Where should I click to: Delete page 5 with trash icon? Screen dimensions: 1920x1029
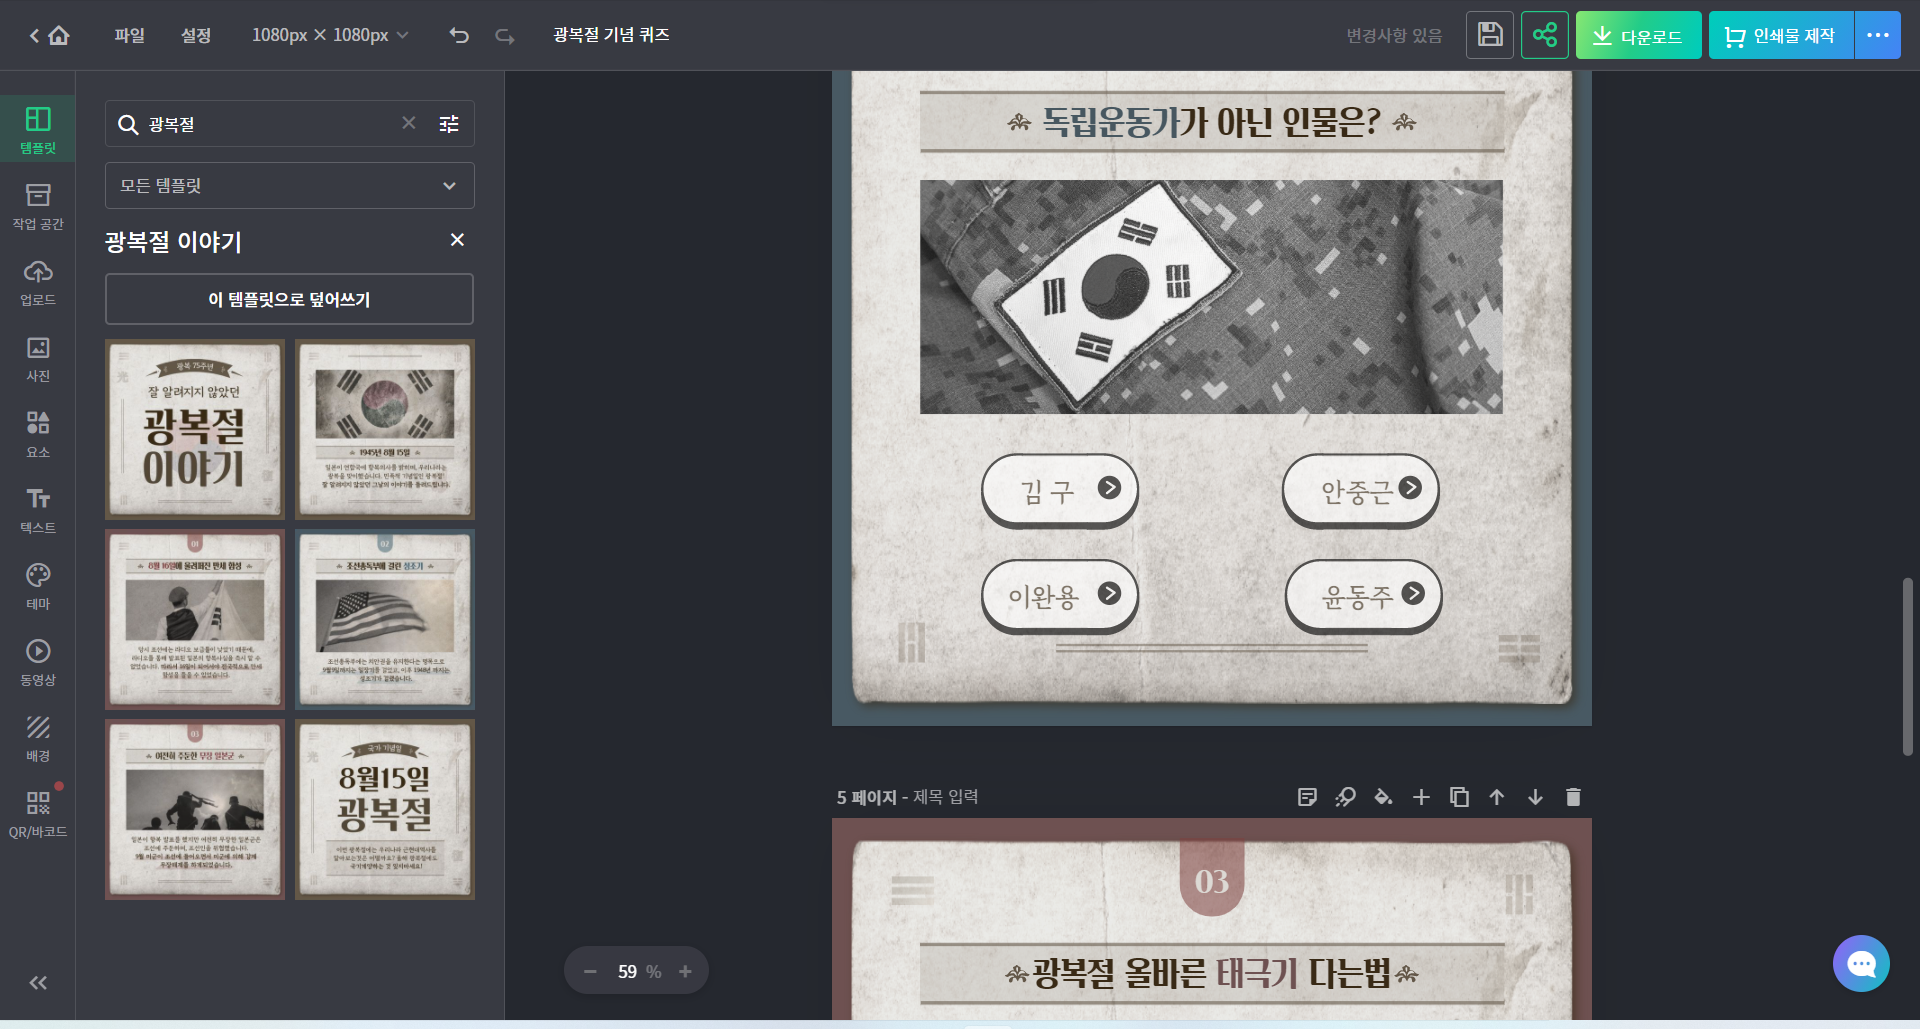[x=1573, y=797]
